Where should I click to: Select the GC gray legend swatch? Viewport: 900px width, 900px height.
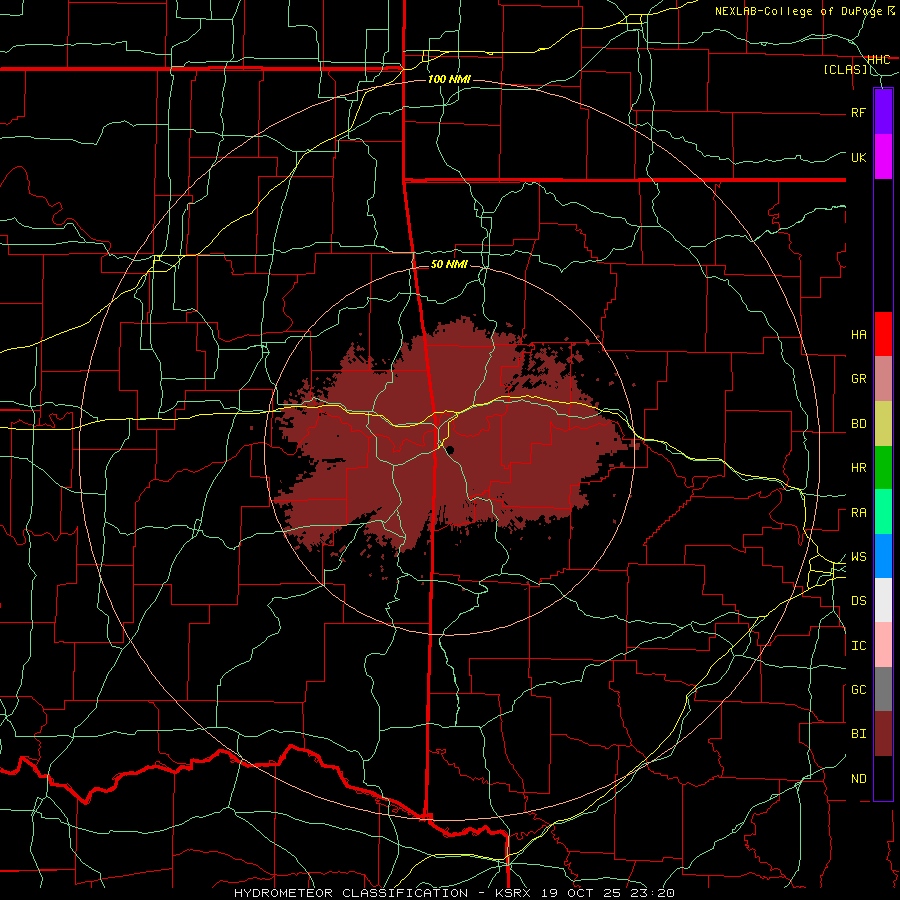point(883,689)
